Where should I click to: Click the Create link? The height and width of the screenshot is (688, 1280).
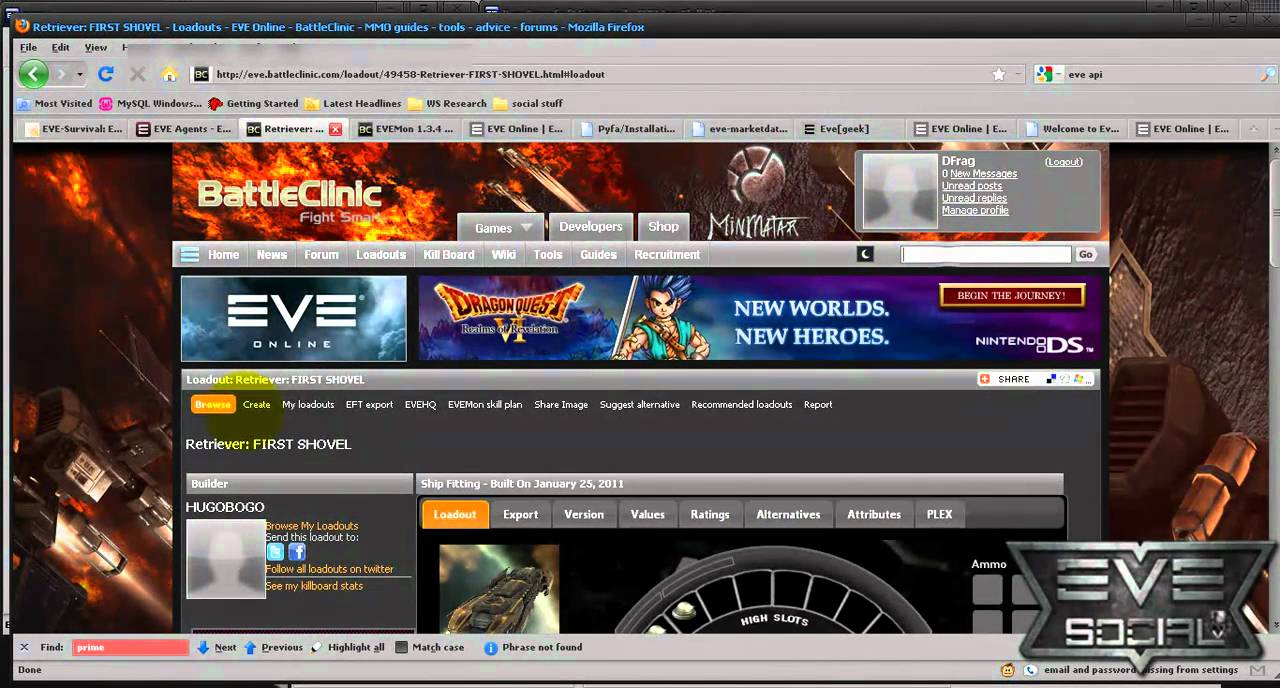257,405
